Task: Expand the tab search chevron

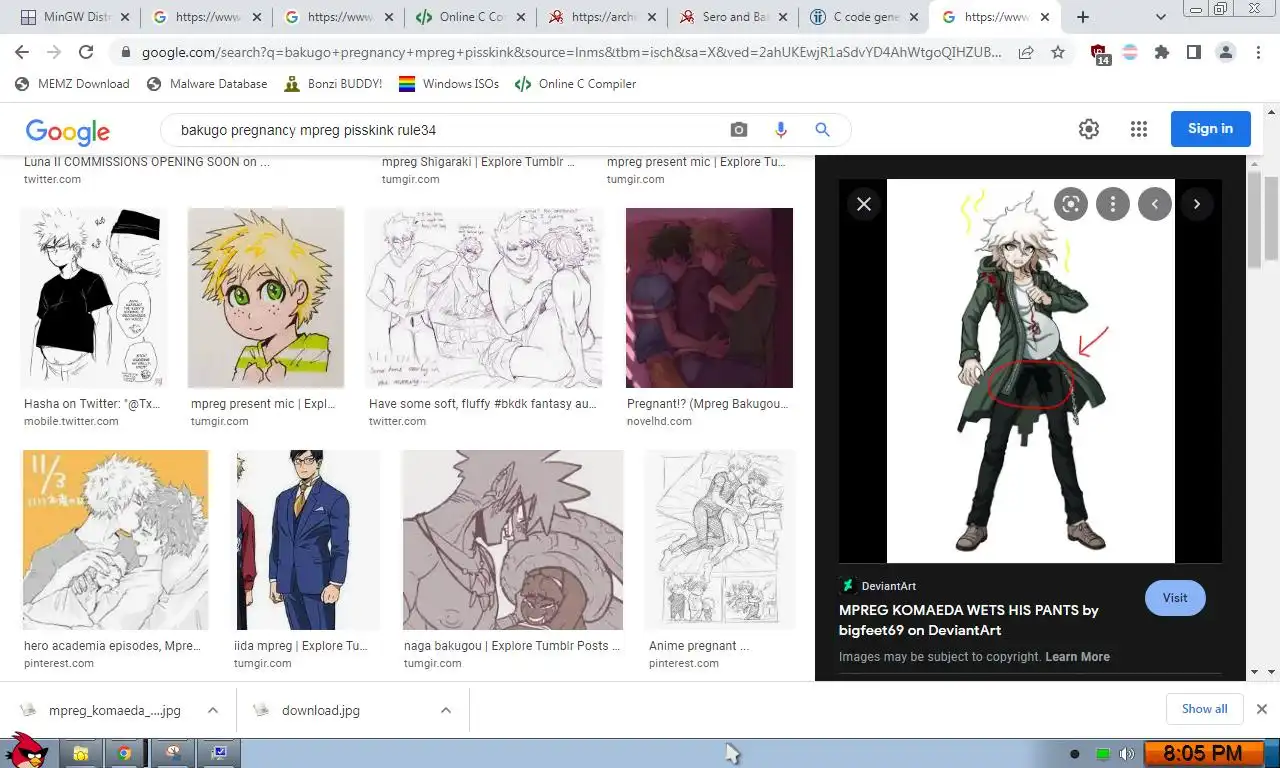Action: point(1161,17)
